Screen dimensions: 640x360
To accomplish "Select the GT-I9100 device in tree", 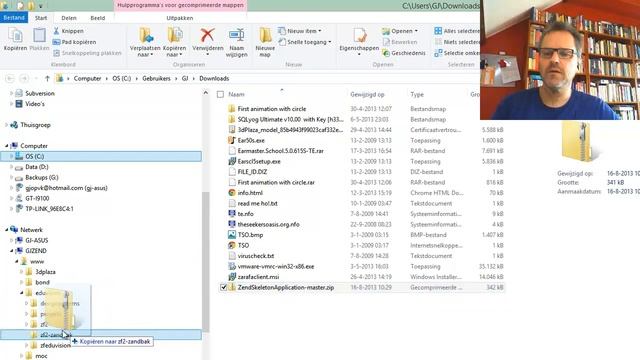I will (x=37, y=198).
